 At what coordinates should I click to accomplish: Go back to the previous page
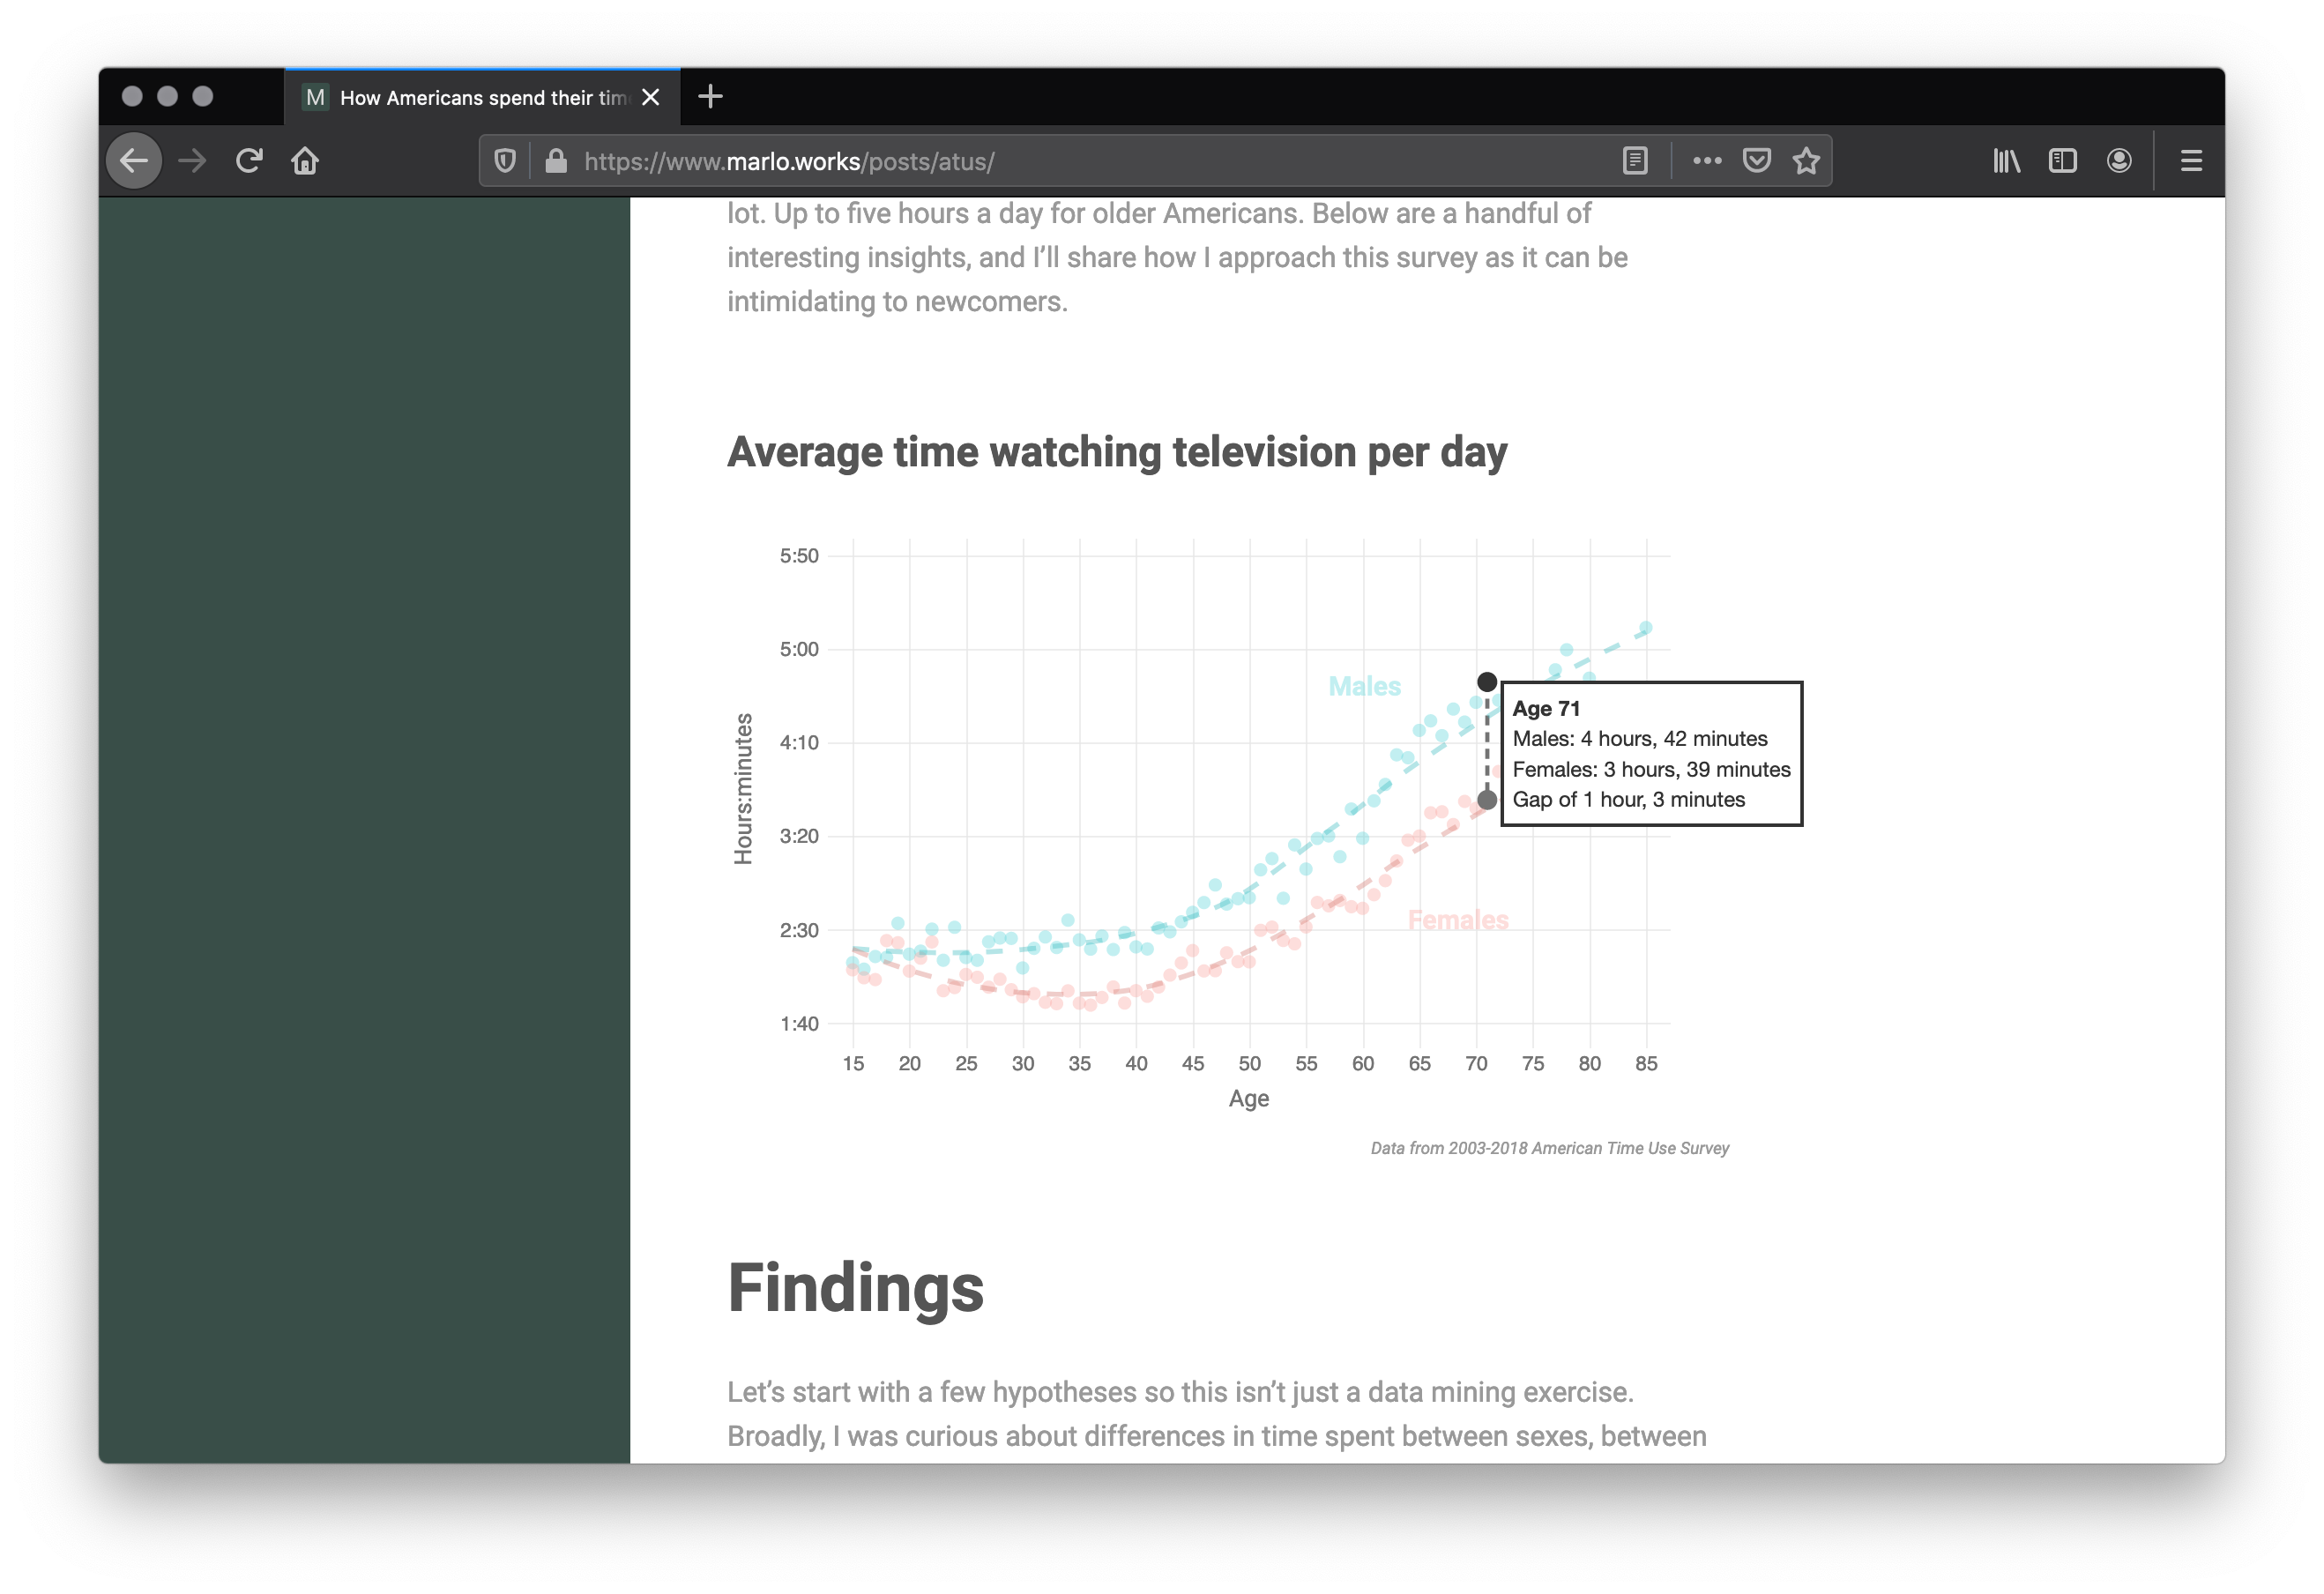(x=134, y=161)
